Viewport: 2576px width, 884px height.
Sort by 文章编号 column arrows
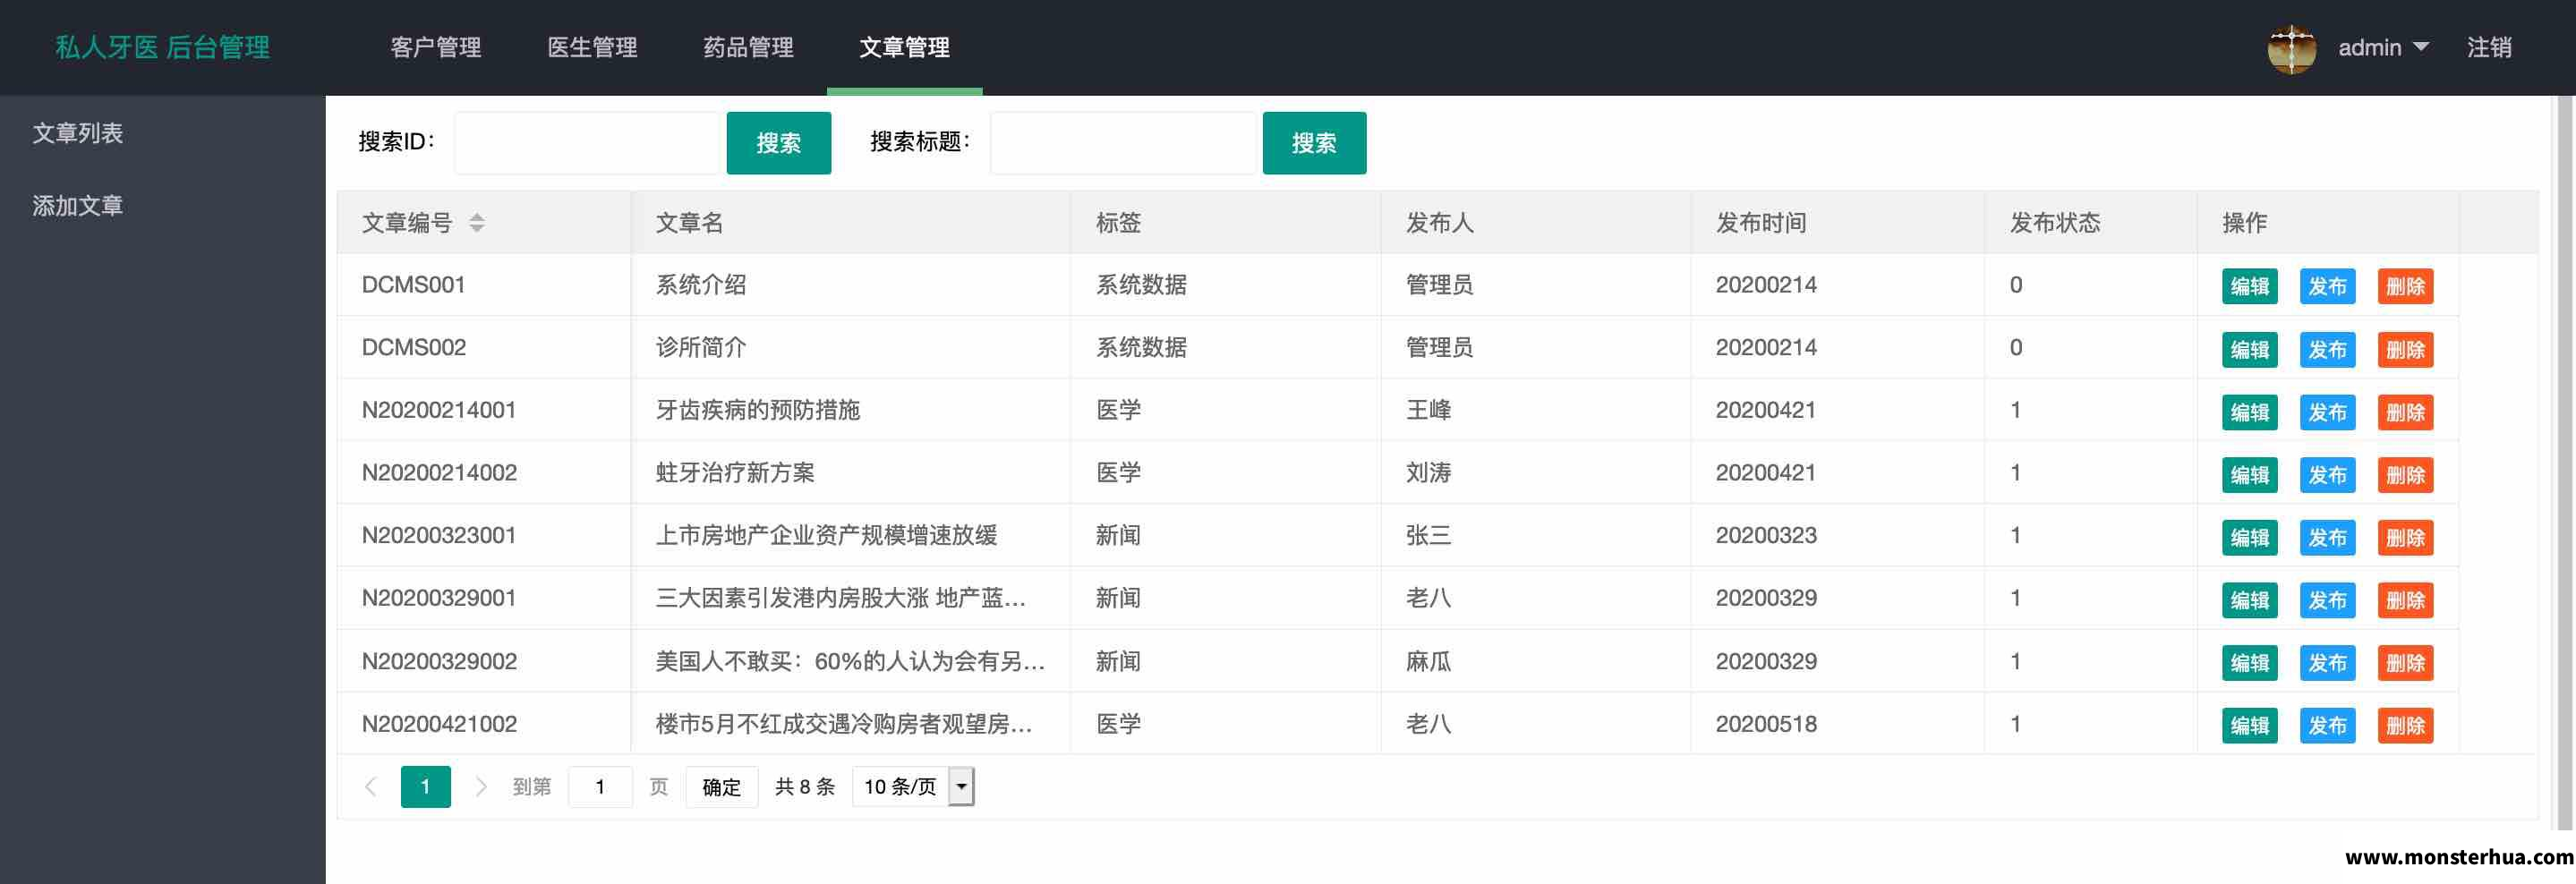pyautogui.click(x=477, y=223)
